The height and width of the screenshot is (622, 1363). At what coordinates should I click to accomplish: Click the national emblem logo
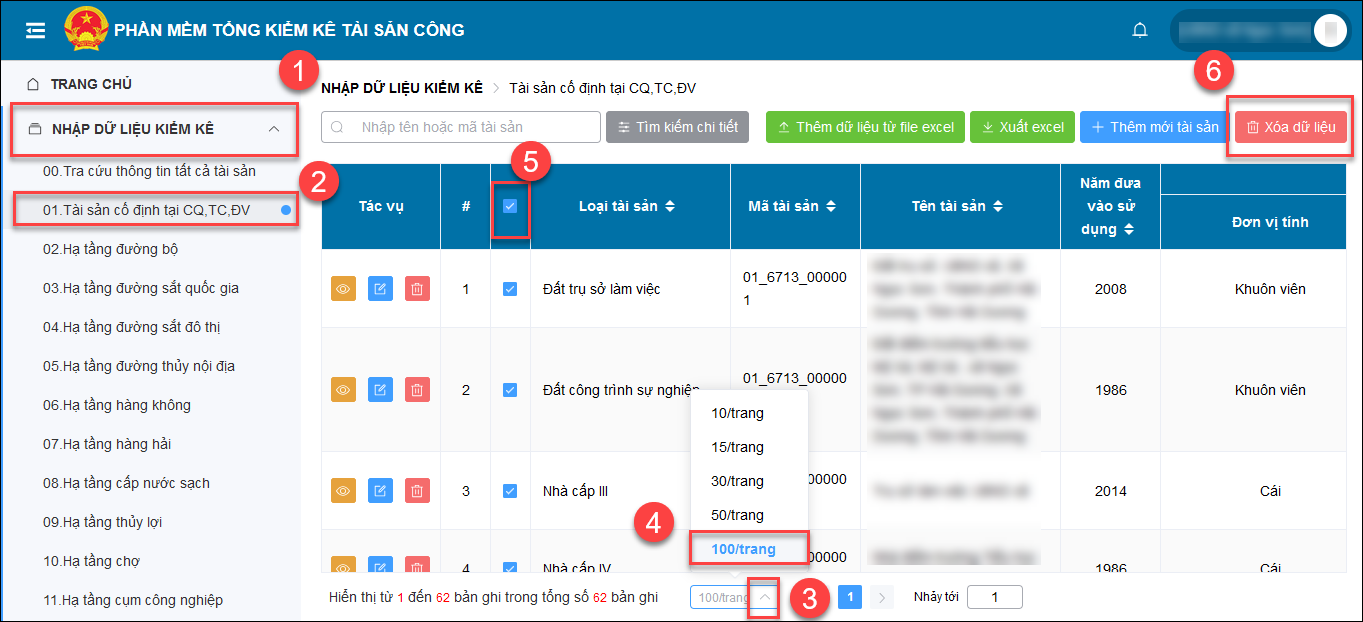(86, 30)
